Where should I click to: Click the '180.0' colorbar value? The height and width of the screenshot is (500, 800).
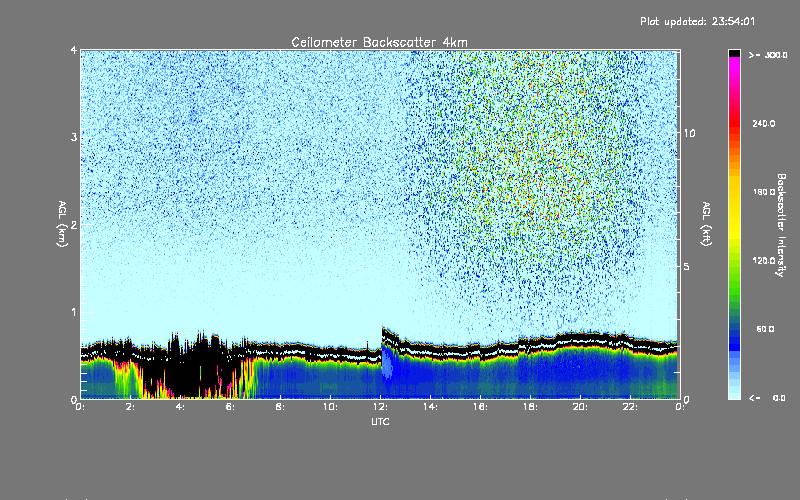[x=764, y=192]
